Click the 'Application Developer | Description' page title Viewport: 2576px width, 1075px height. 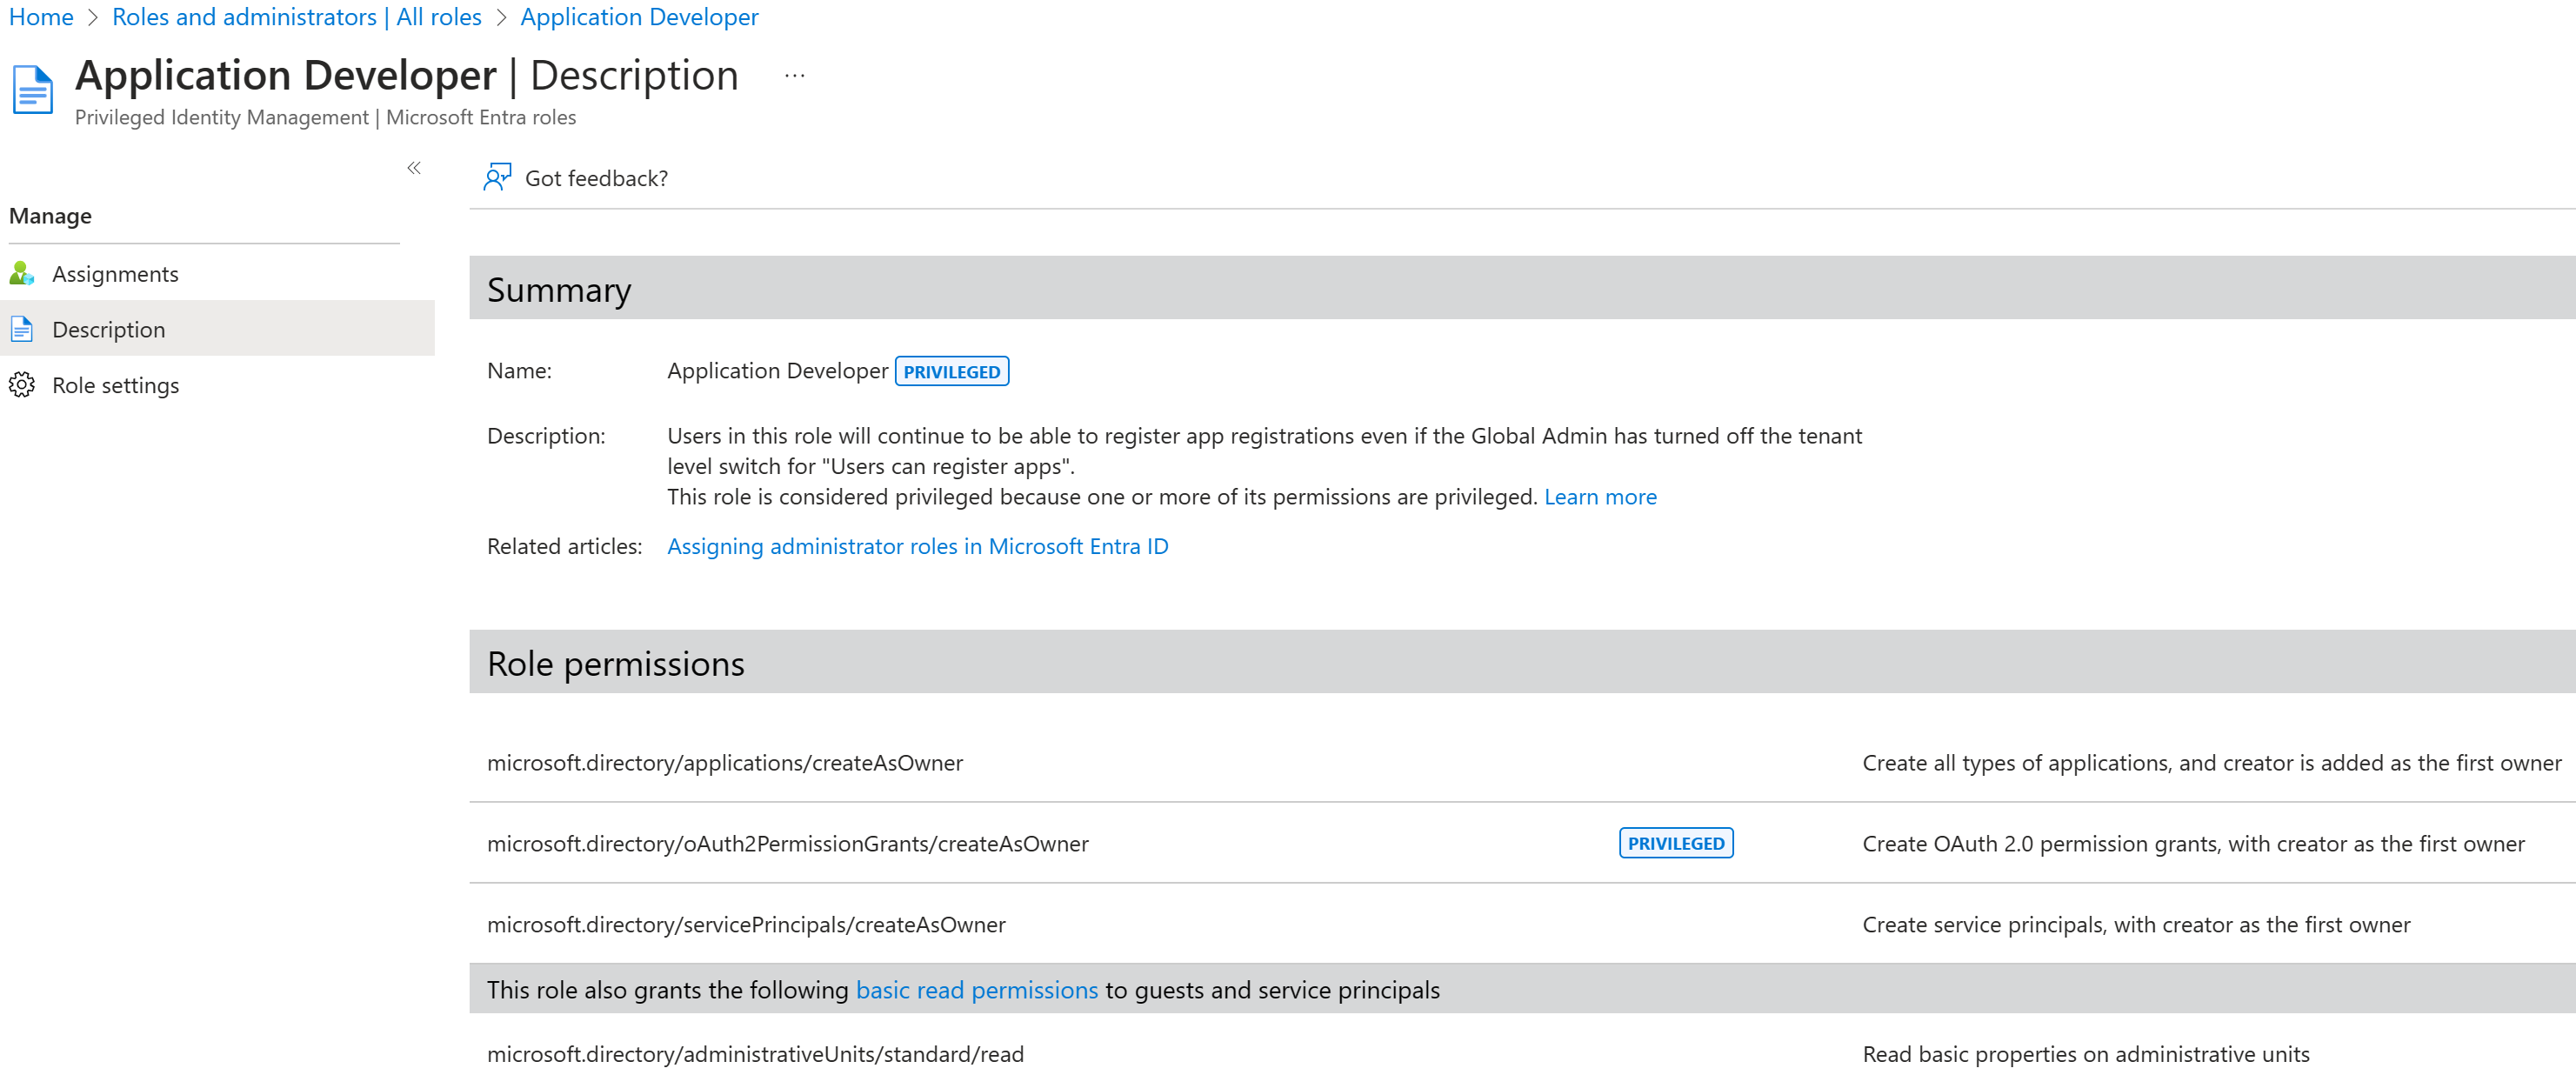(406, 76)
